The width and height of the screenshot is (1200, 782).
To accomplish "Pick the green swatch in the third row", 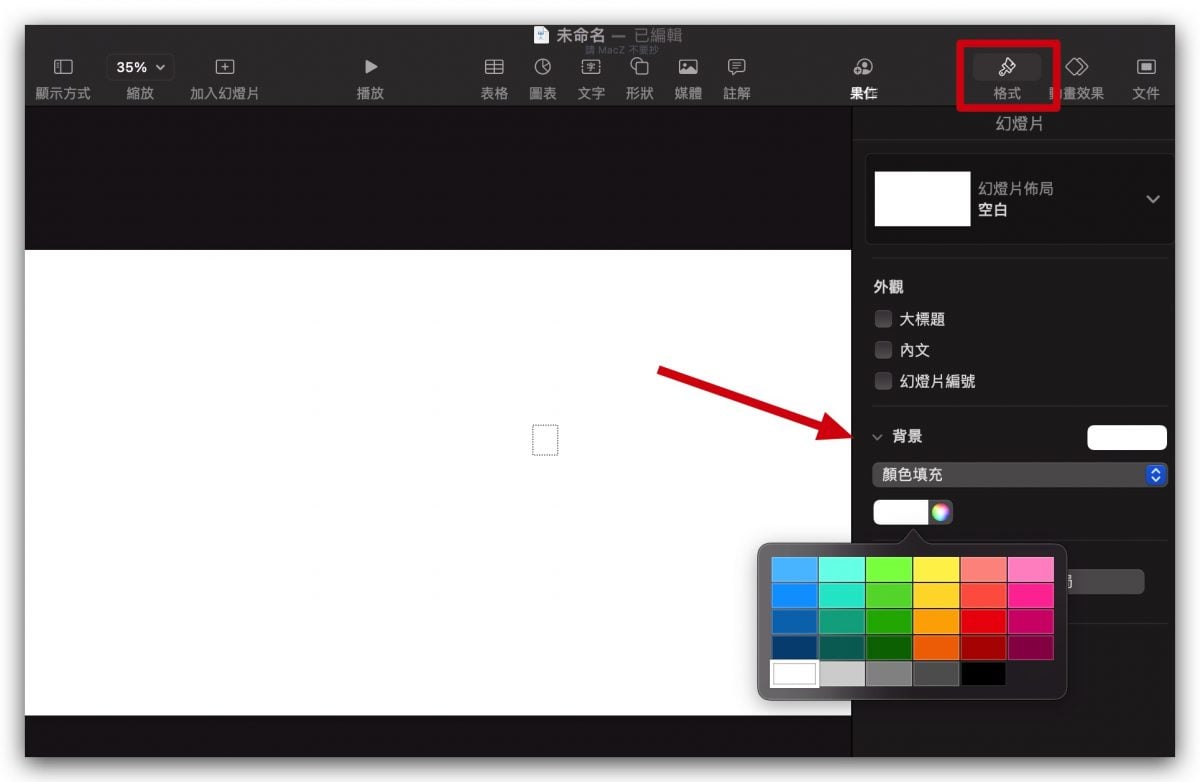I will [x=889, y=621].
